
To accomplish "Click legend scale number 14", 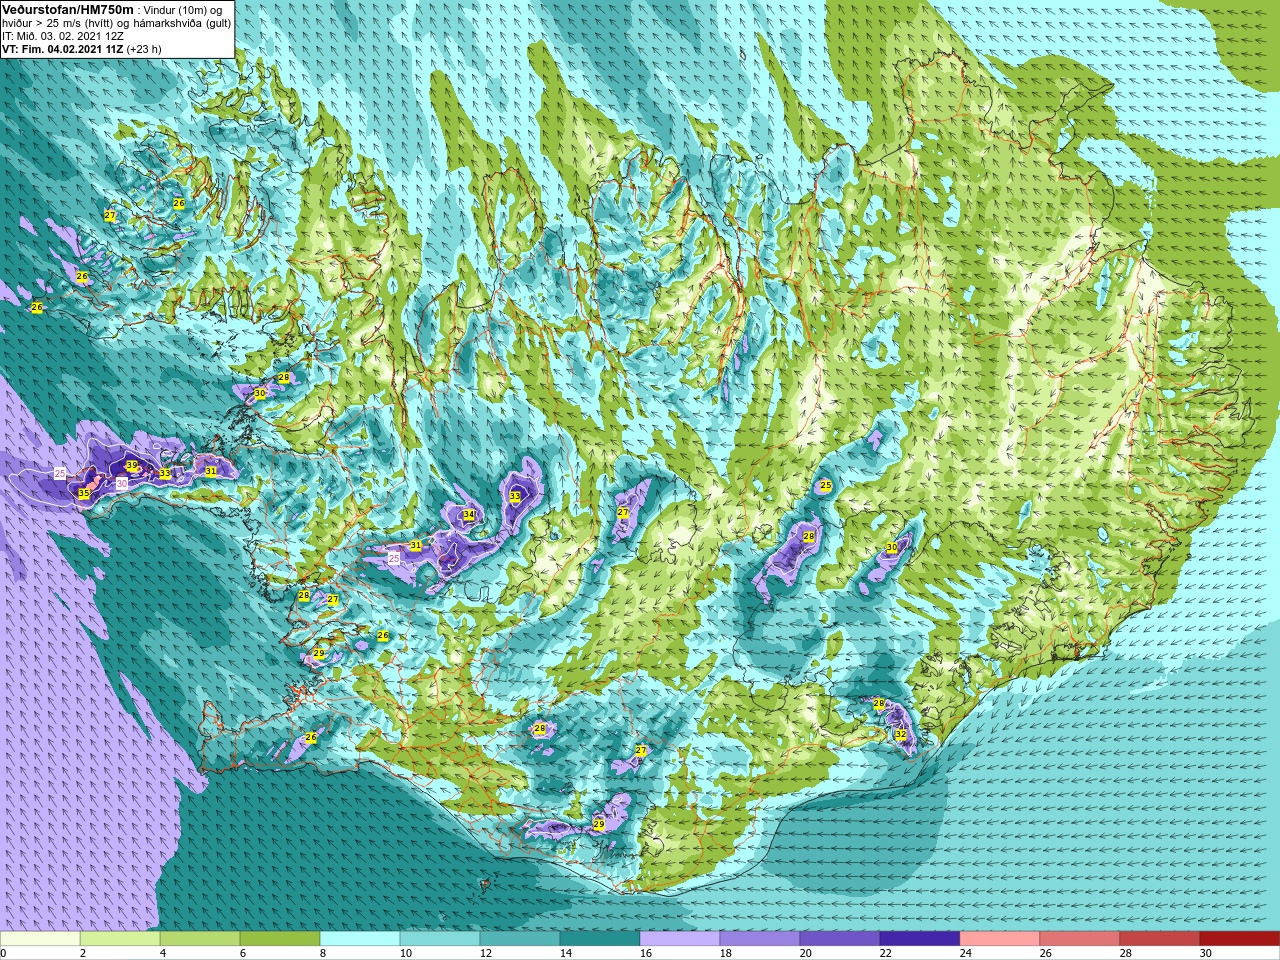I will (x=566, y=953).
